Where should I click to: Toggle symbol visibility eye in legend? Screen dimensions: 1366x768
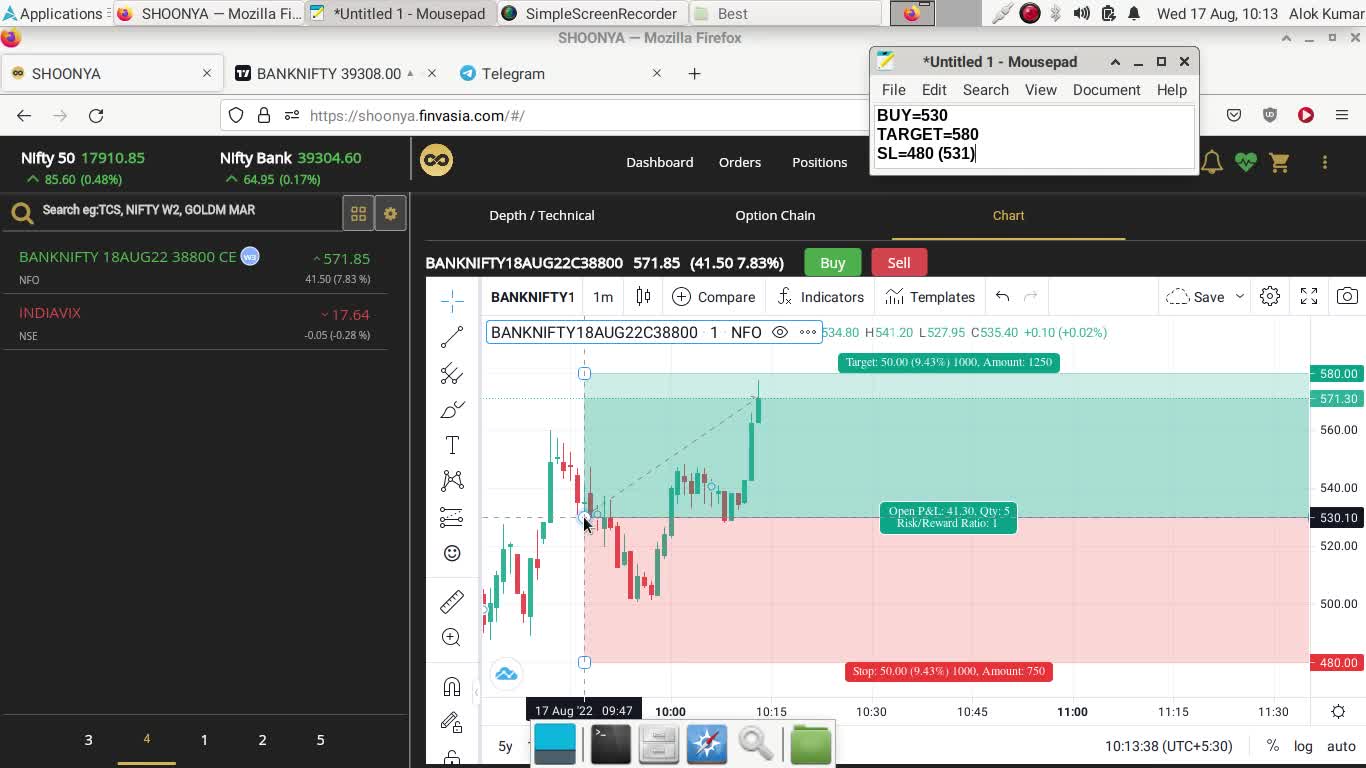point(780,332)
